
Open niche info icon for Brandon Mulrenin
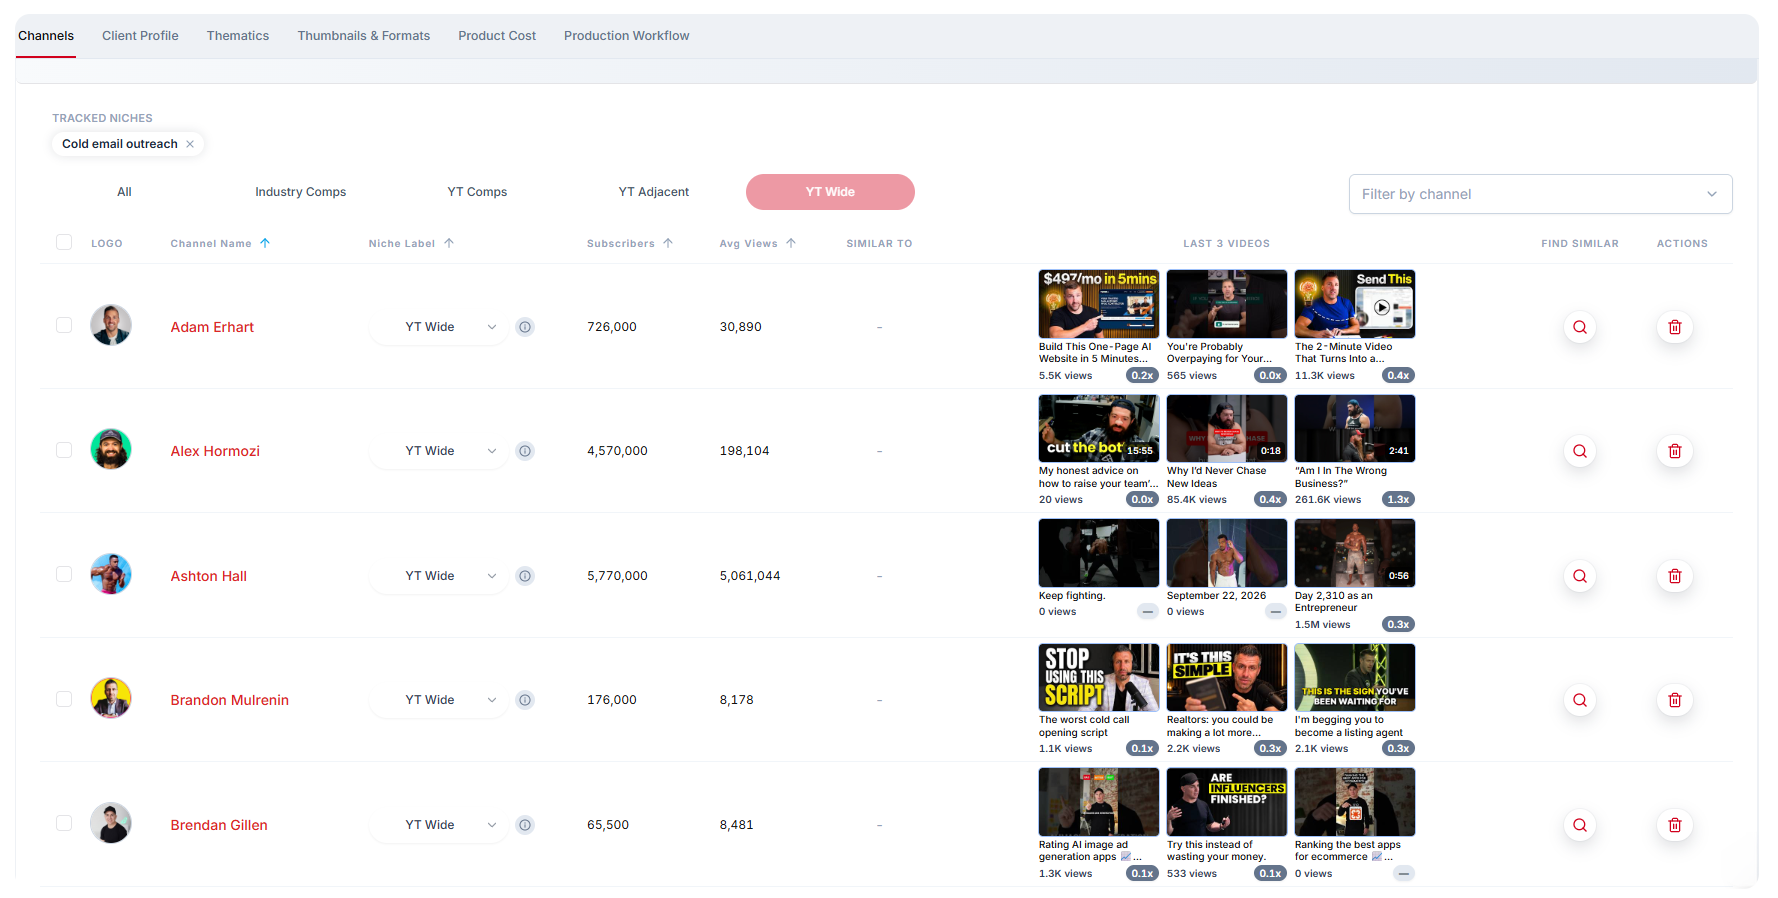click(525, 700)
